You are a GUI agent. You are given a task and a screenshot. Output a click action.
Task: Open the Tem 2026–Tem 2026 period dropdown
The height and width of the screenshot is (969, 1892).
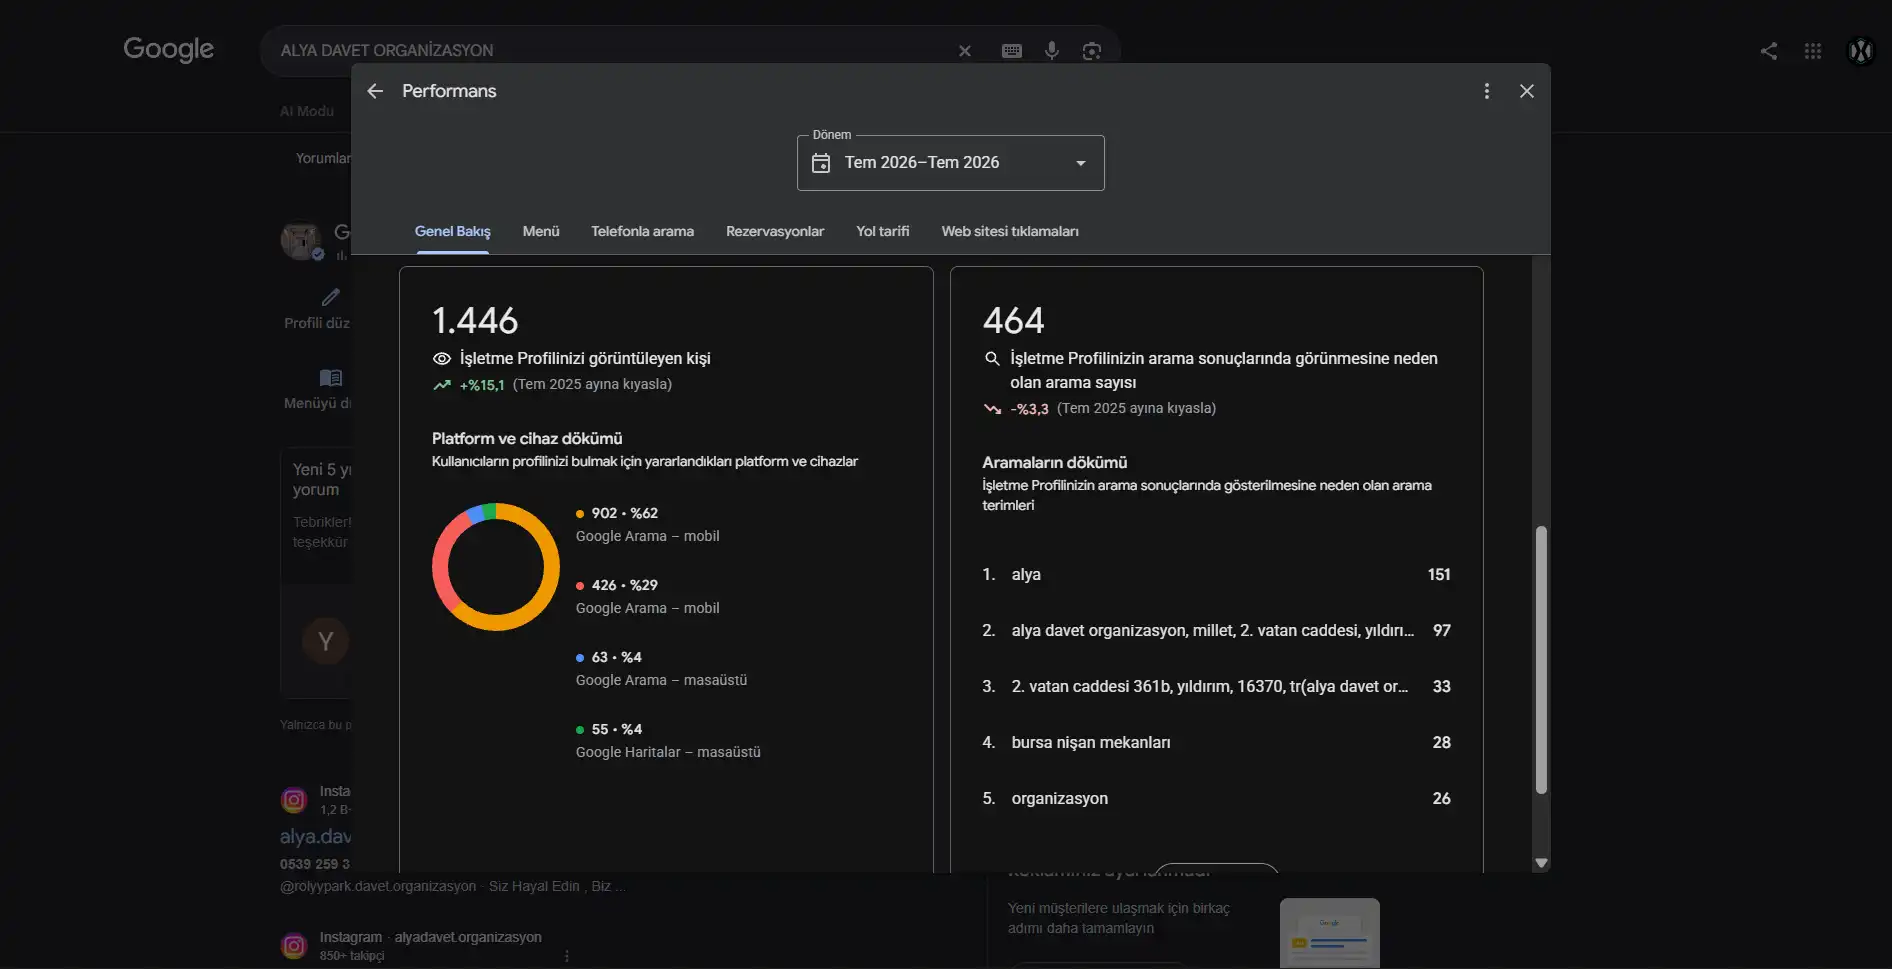coord(951,163)
